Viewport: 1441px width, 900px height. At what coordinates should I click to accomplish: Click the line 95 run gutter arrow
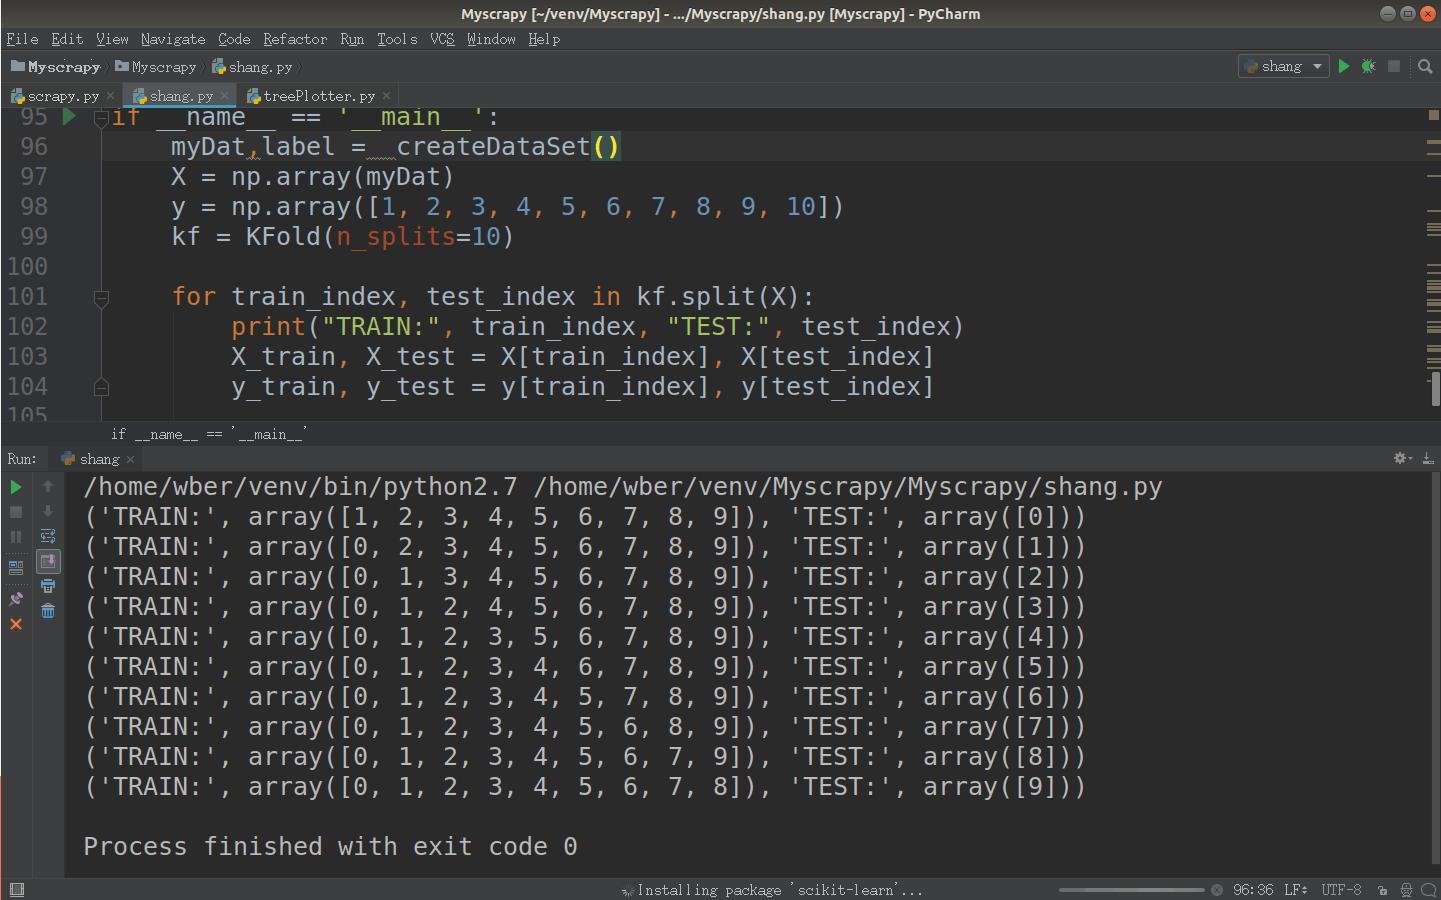click(69, 117)
